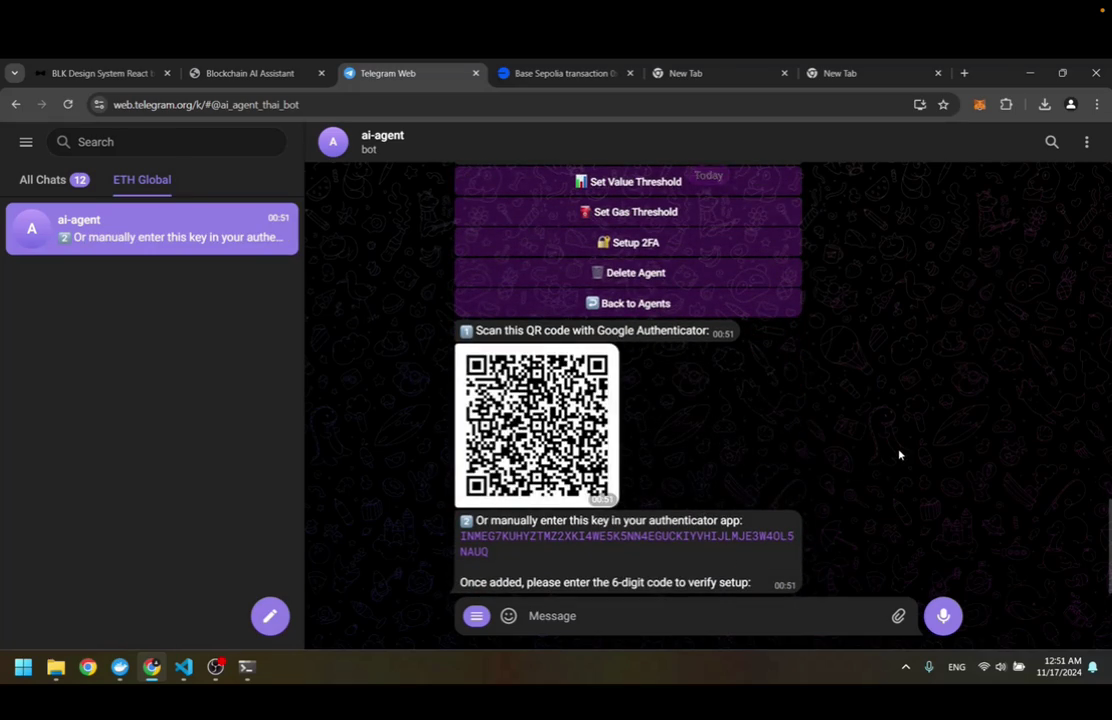Click the address bar URL
Viewport: 1112px width, 720px height.
click(206, 105)
